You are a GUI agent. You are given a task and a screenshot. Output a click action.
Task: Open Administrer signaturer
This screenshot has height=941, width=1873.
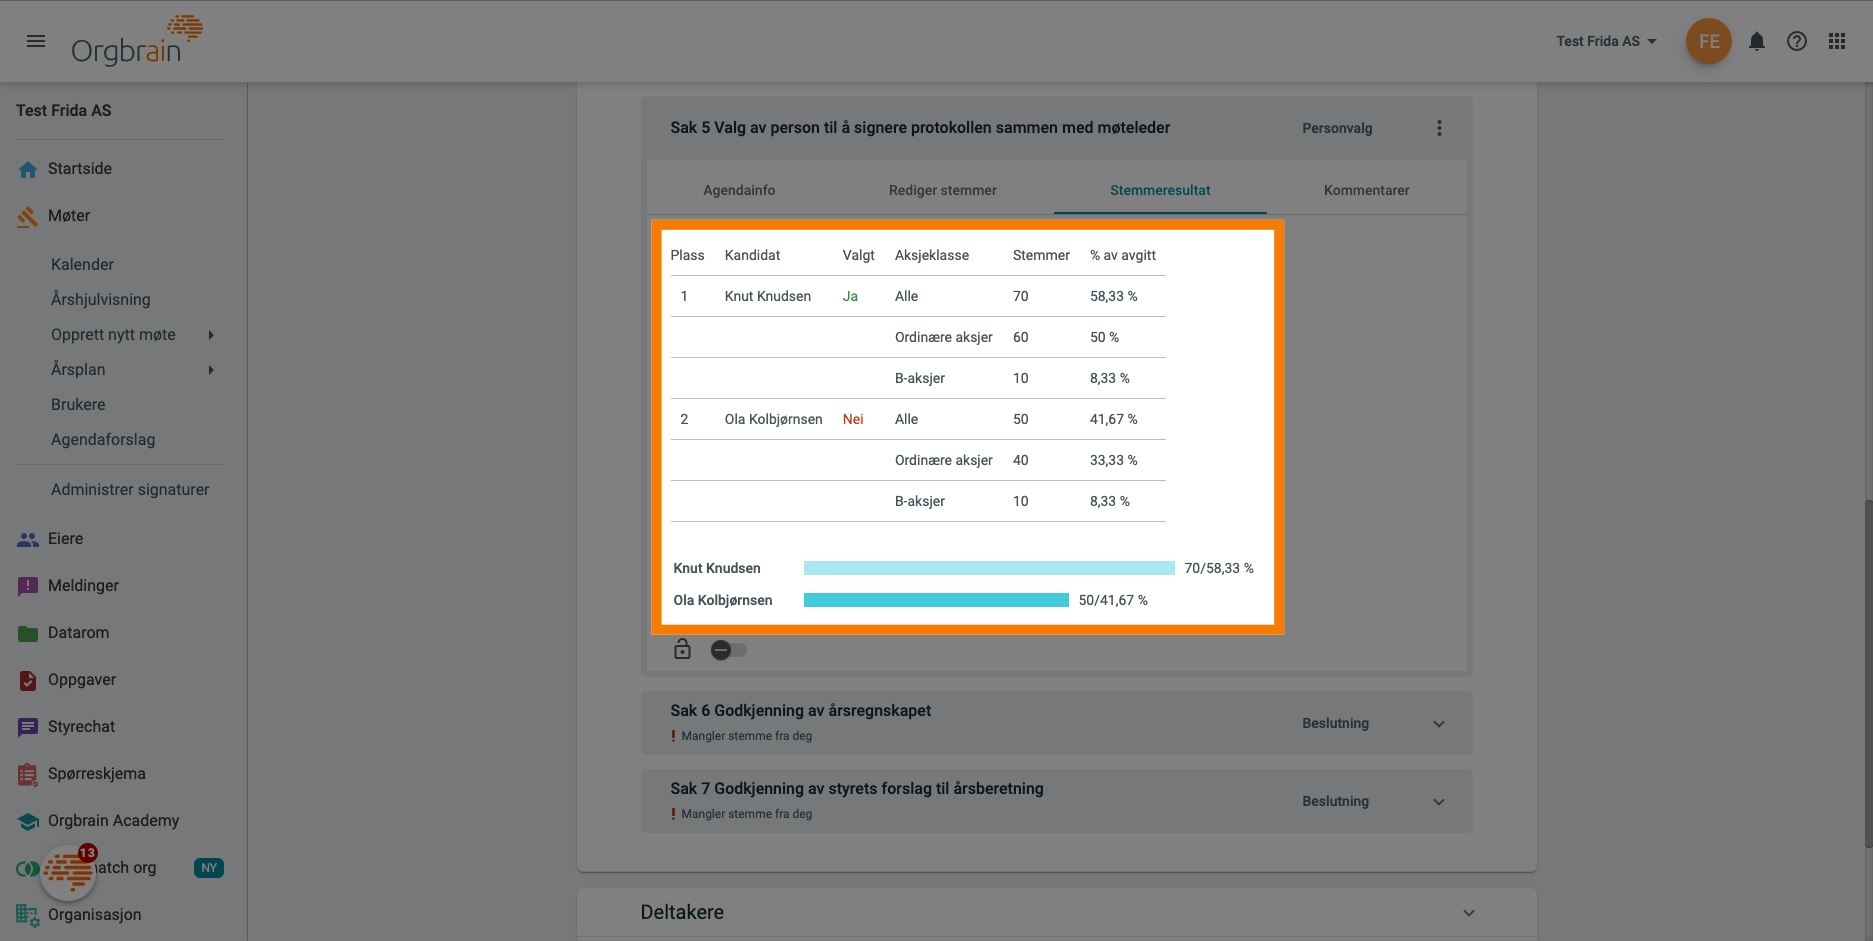[x=130, y=490]
